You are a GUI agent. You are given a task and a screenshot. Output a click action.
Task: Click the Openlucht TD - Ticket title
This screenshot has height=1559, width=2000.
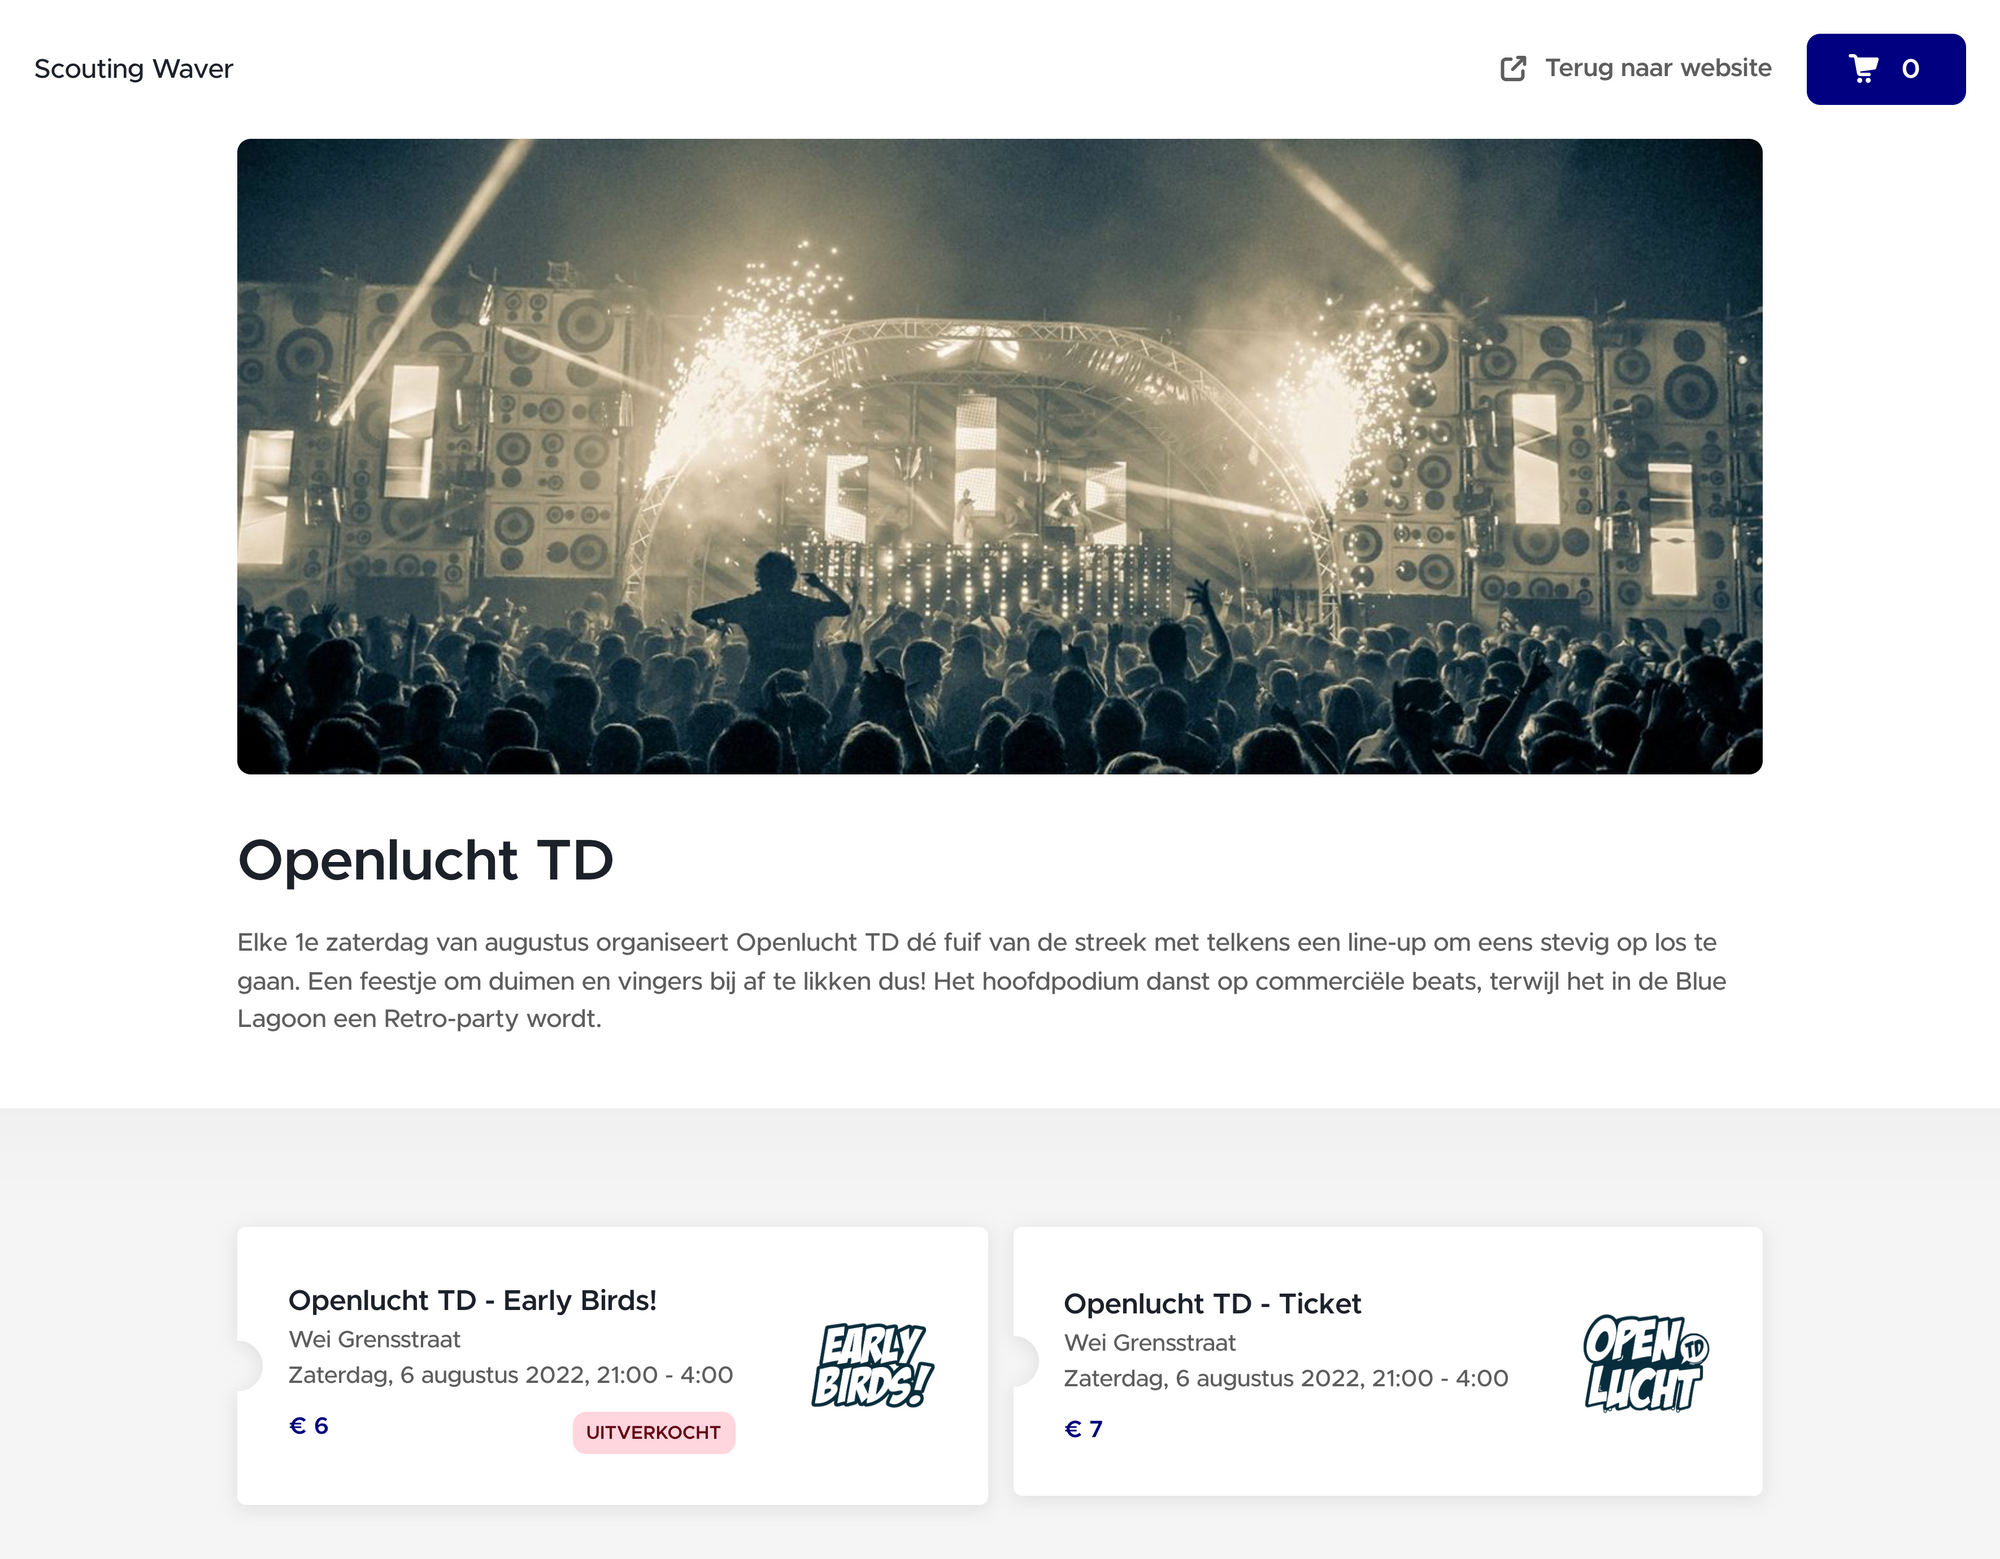point(1212,1304)
